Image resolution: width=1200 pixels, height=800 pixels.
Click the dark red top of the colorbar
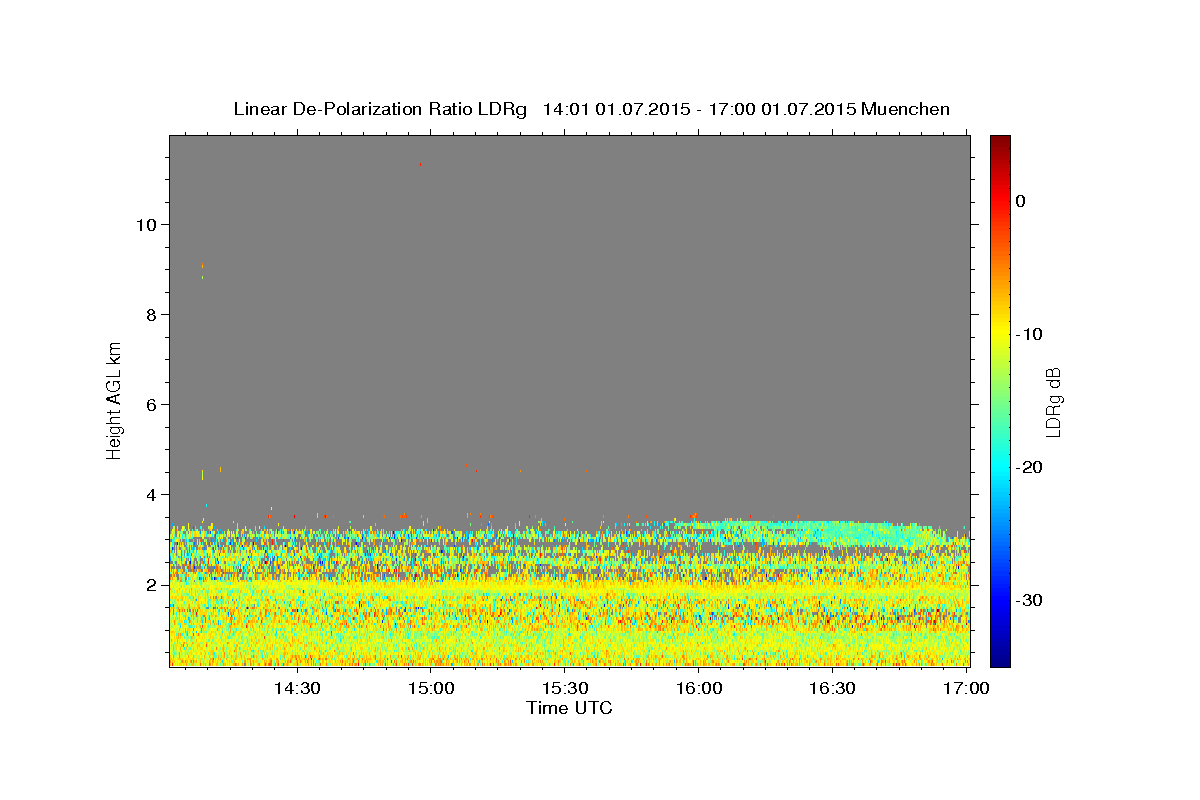point(1000,143)
